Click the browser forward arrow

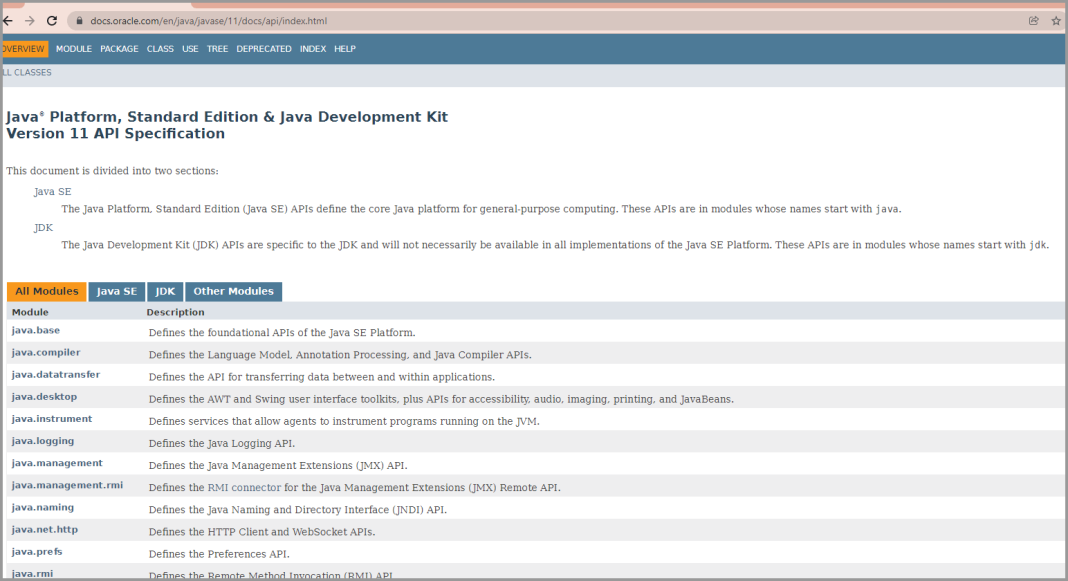tap(30, 20)
